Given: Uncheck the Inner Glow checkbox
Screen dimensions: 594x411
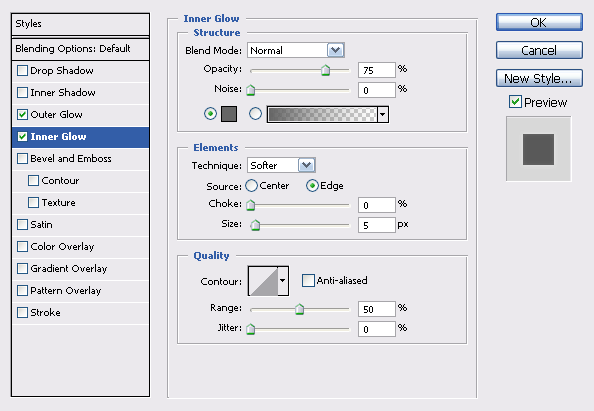Looking at the screenshot, I should (22, 137).
